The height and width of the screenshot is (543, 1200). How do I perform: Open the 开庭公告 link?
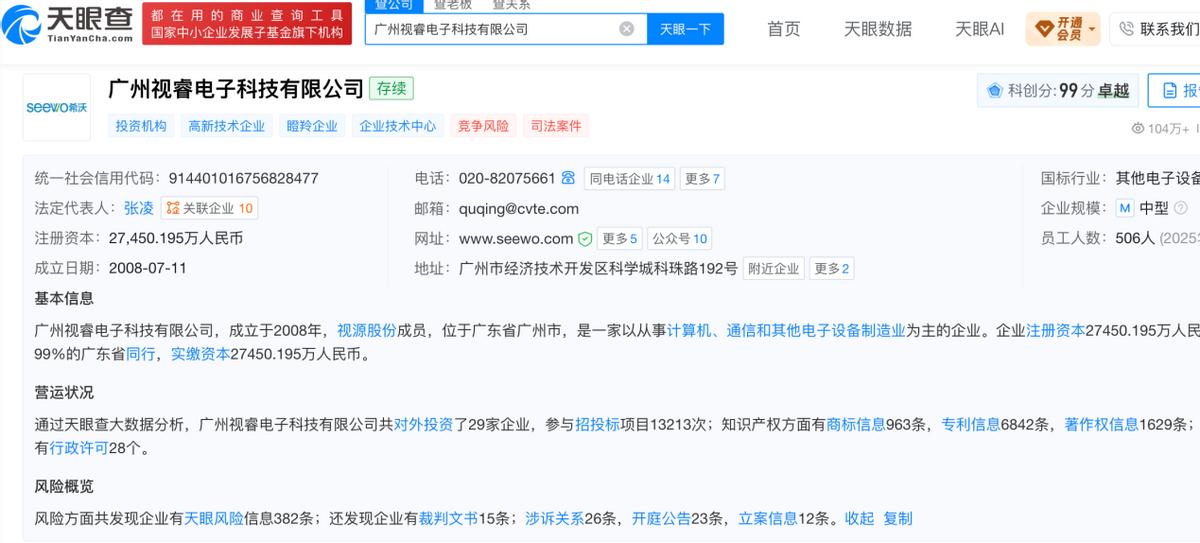(661, 518)
